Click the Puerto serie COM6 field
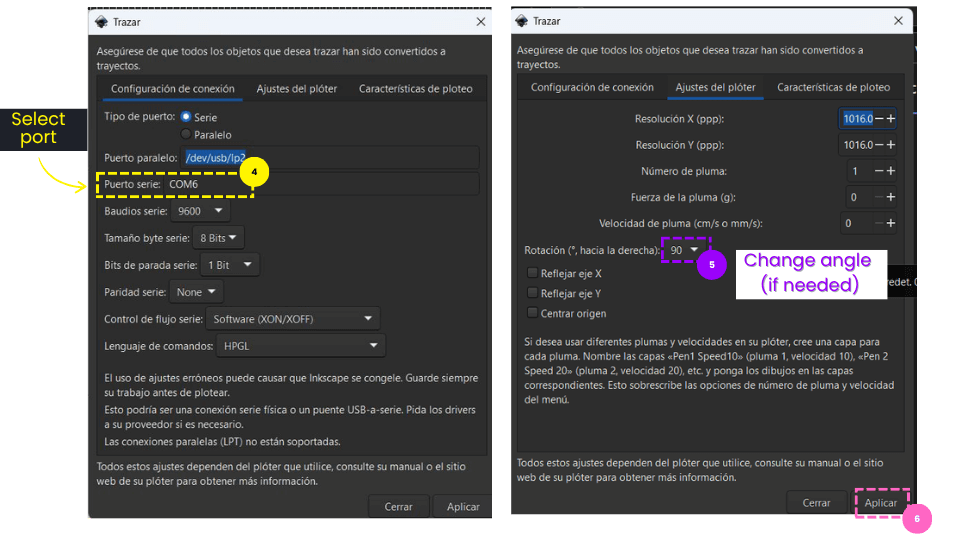This screenshot has height=540, width=960. point(320,184)
